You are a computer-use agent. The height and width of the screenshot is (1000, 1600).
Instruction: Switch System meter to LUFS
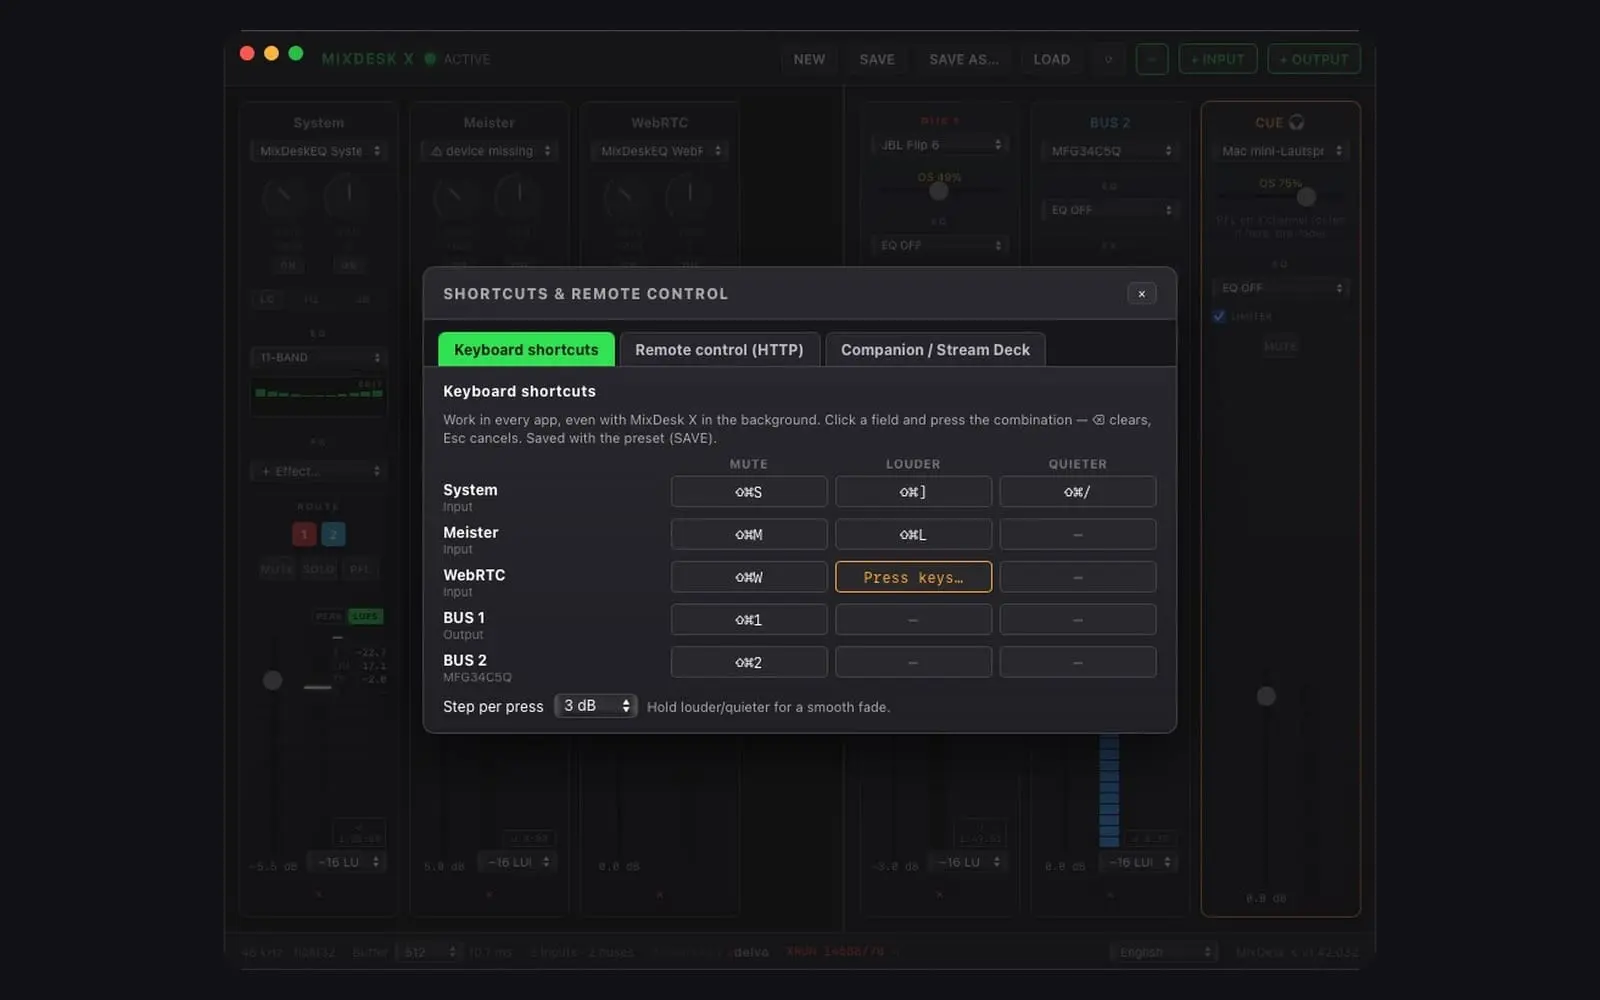pyautogui.click(x=366, y=616)
